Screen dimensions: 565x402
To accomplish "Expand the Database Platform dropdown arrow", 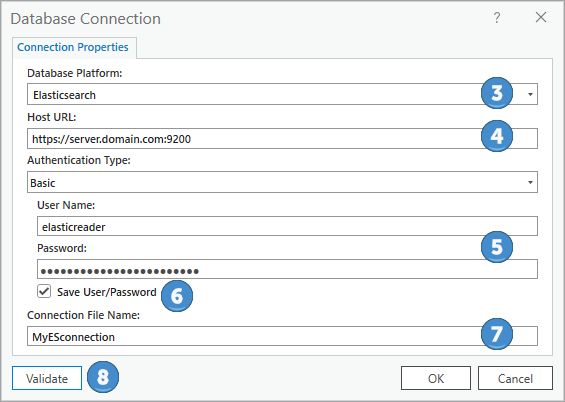I will pyautogui.click(x=530, y=94).
